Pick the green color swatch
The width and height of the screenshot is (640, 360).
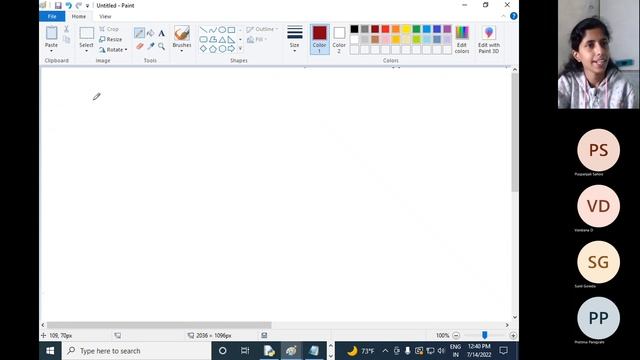point(416,29)
